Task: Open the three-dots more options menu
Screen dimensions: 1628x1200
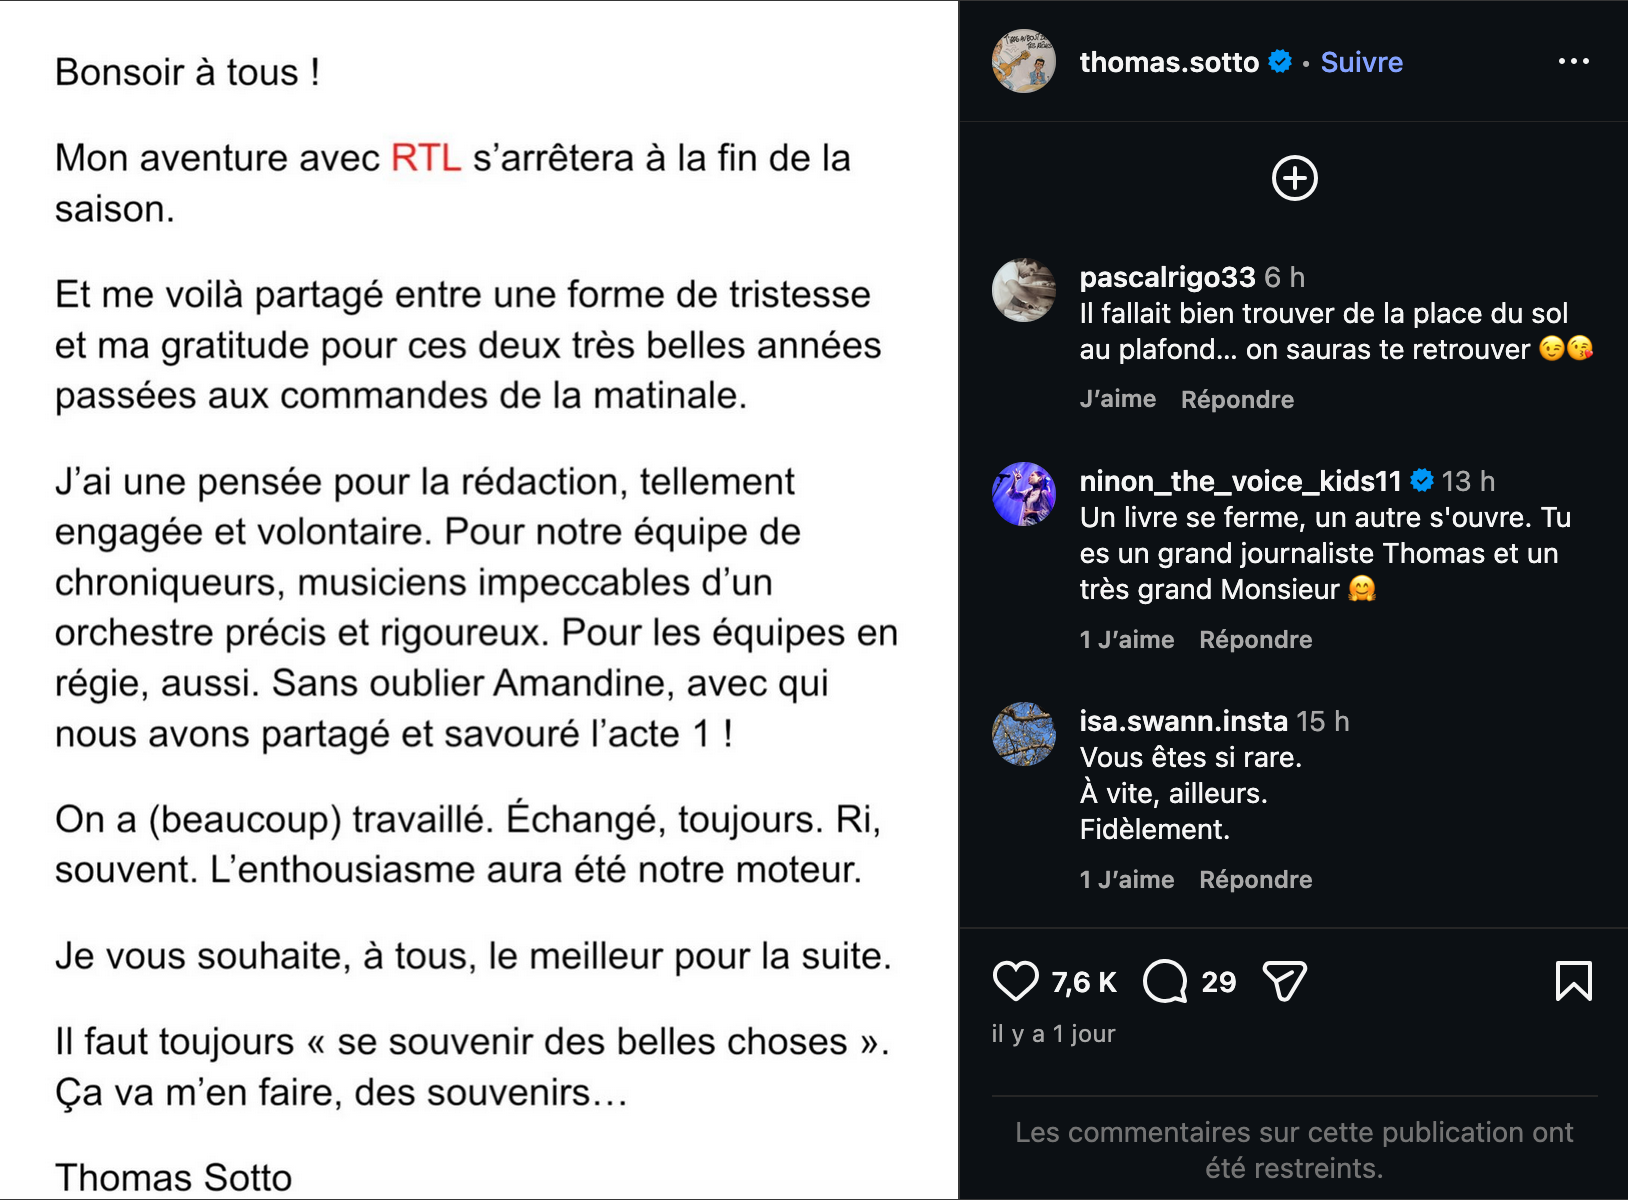Action: (1574, 62)
